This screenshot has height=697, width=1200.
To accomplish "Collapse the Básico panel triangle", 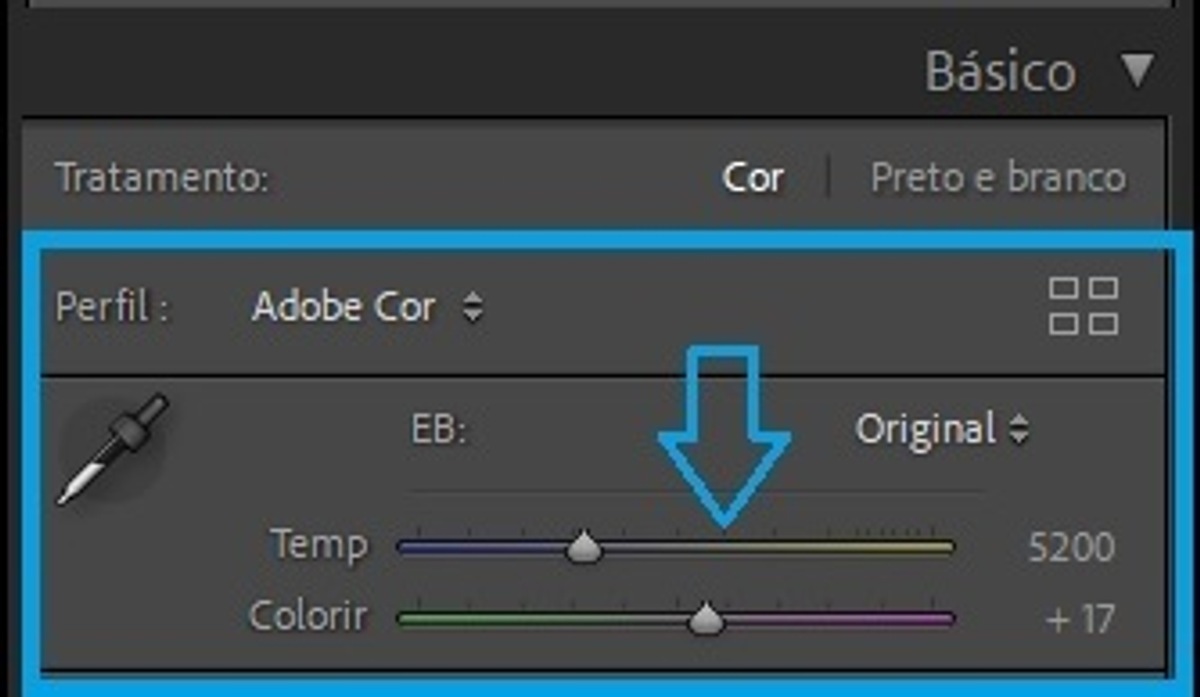I will pyautogui.click(x=1137, y=71).
